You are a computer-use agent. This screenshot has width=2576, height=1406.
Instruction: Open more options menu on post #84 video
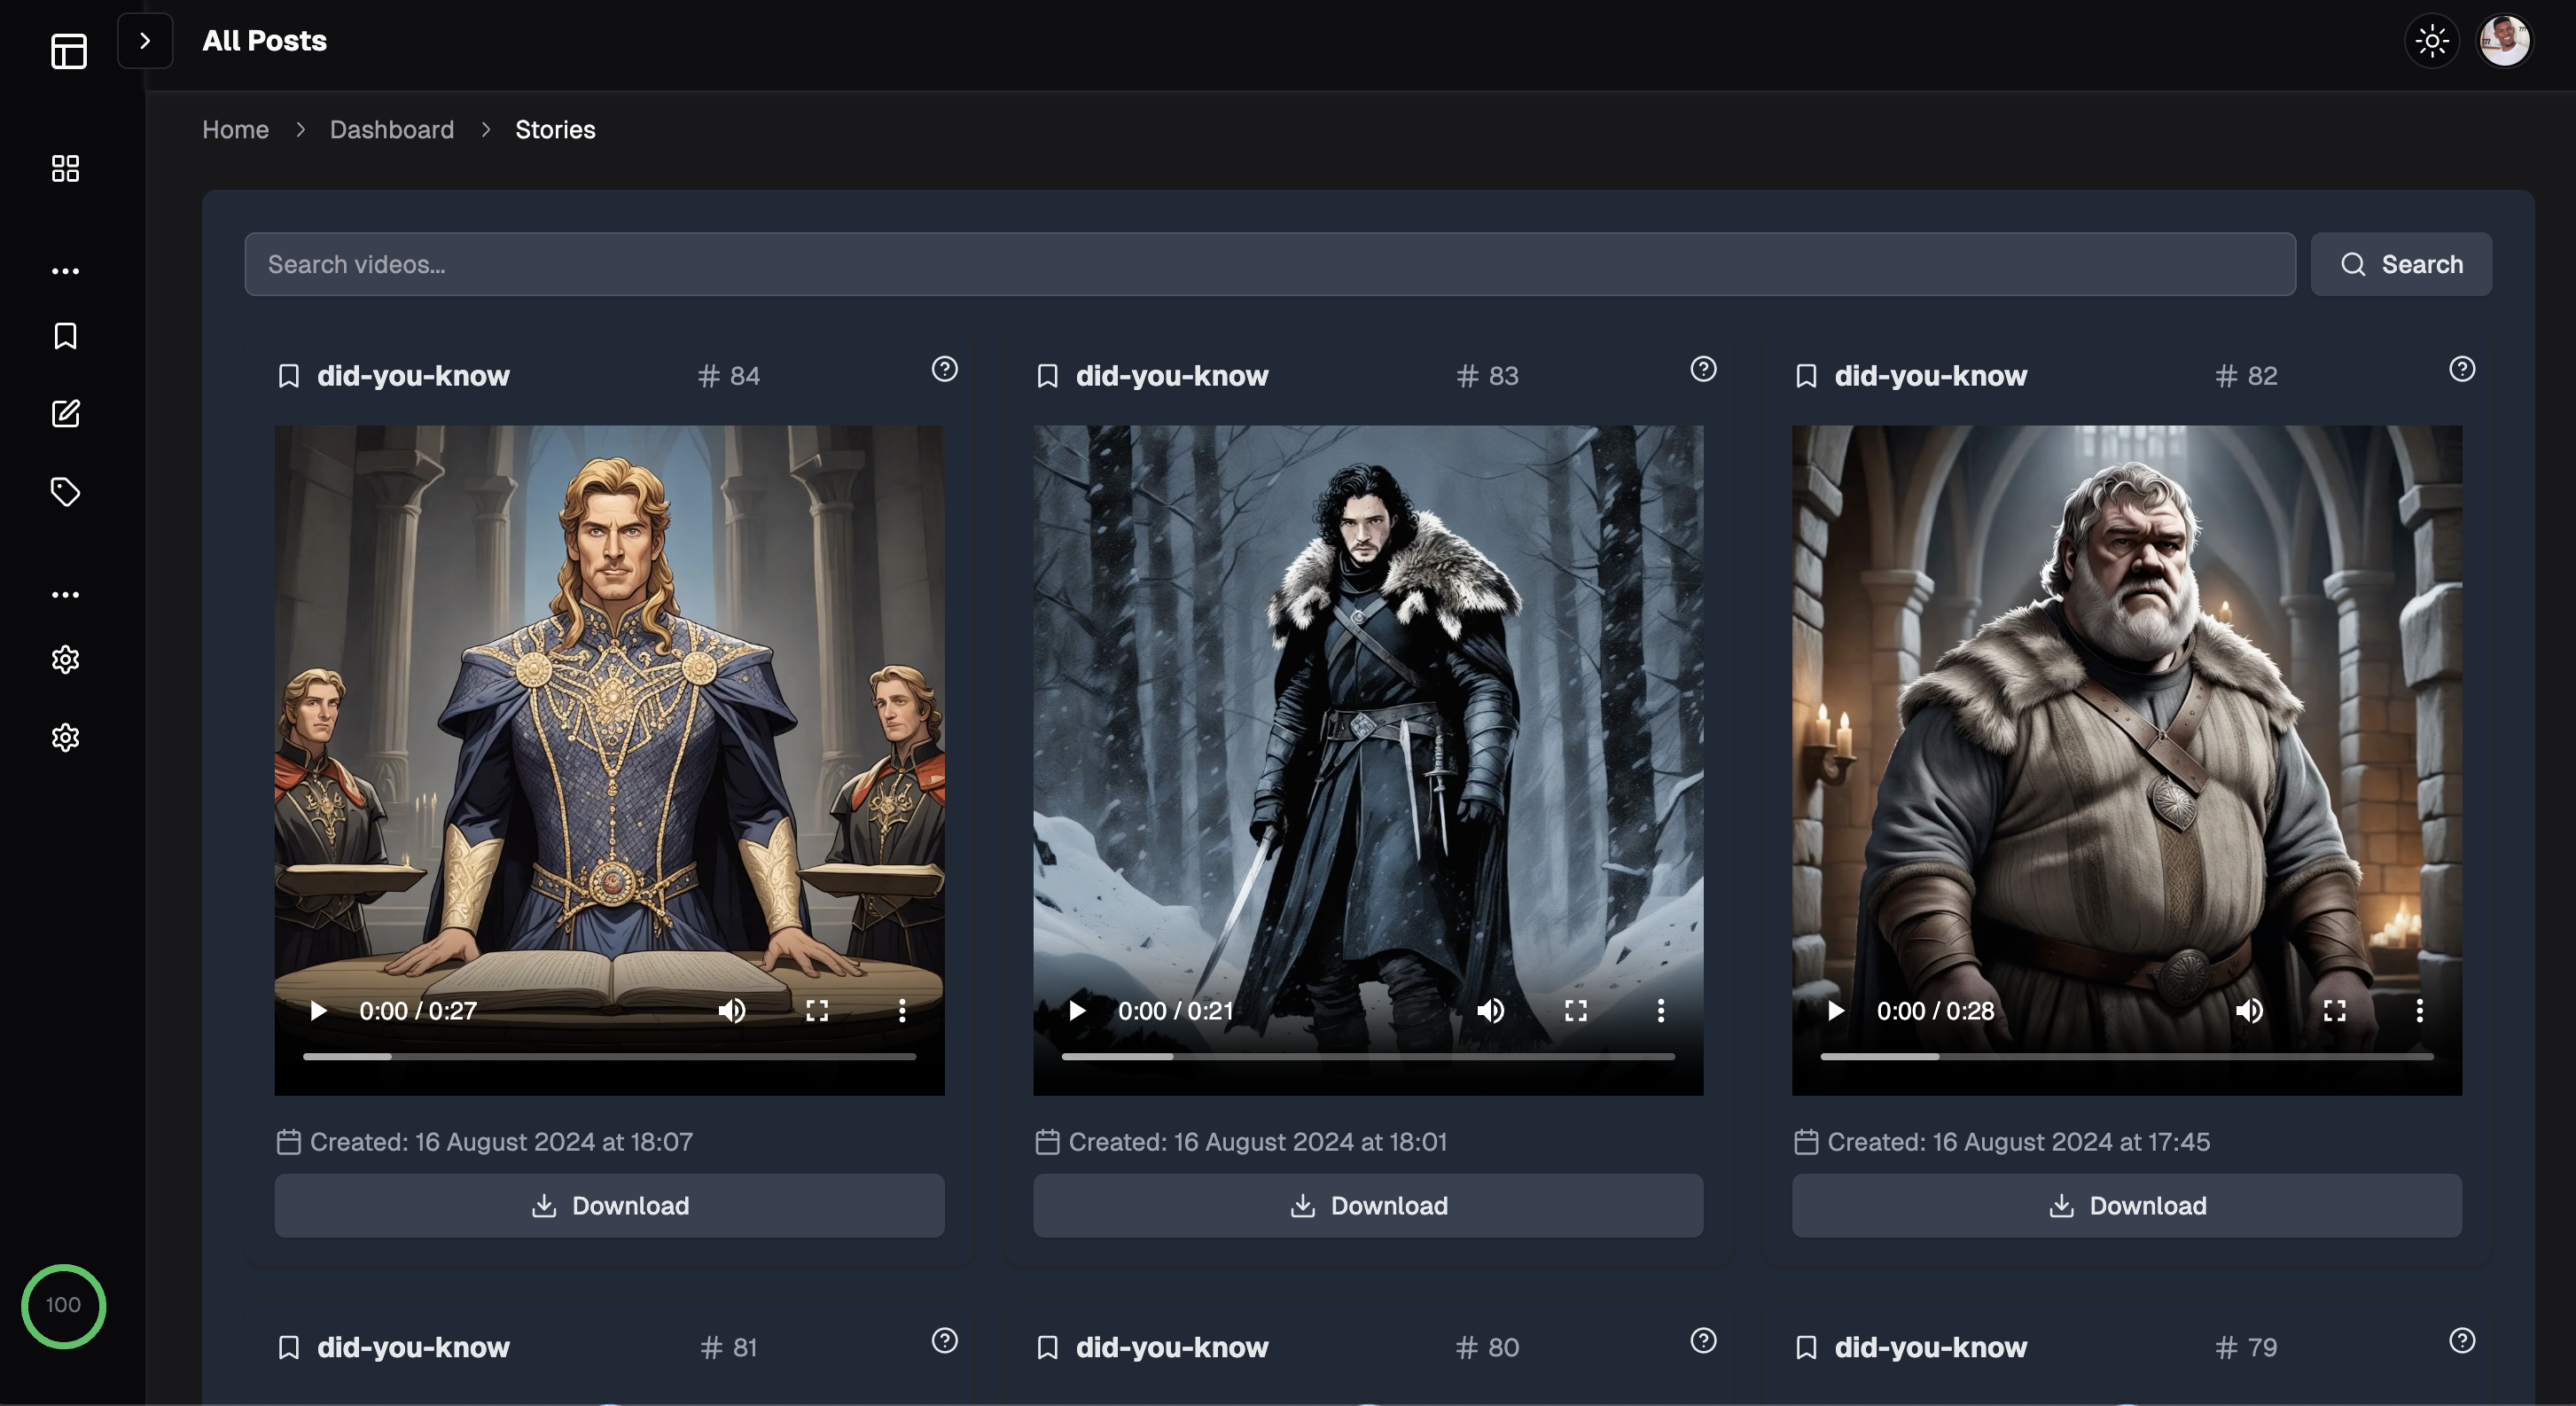tap(902, 1011)
